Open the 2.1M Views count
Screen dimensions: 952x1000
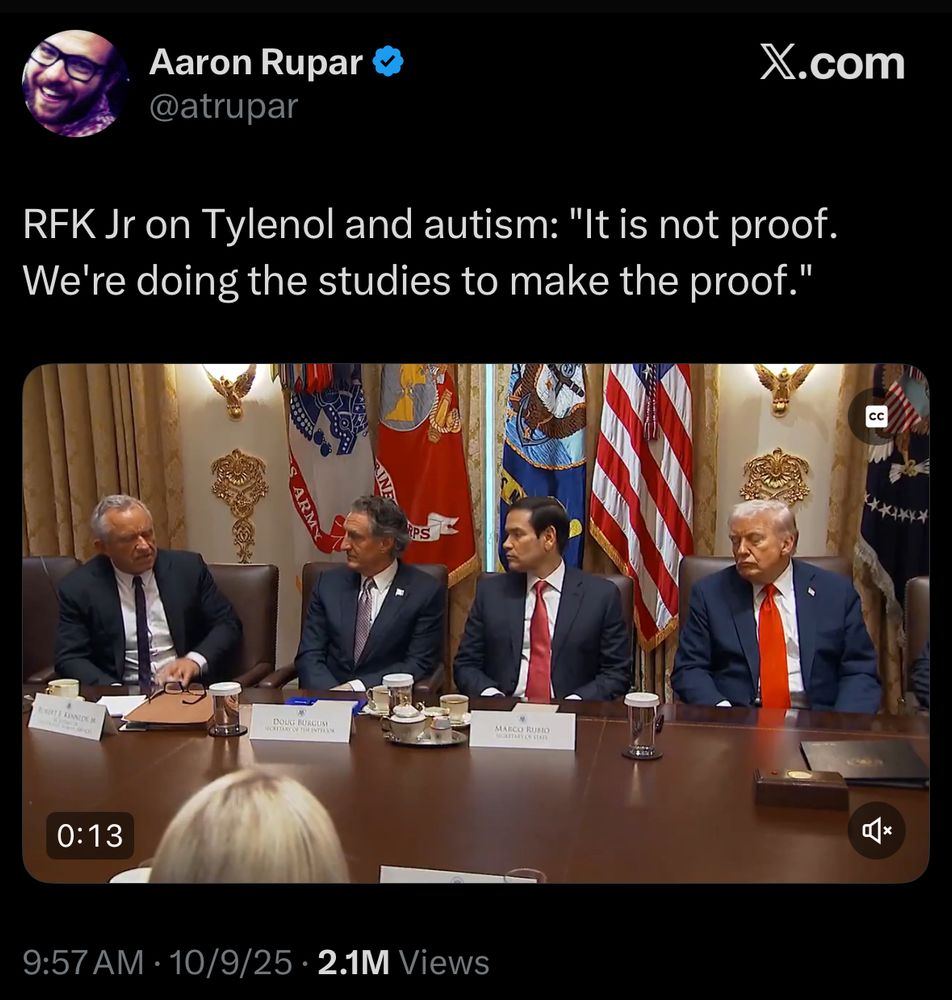(x=403, y=962)
